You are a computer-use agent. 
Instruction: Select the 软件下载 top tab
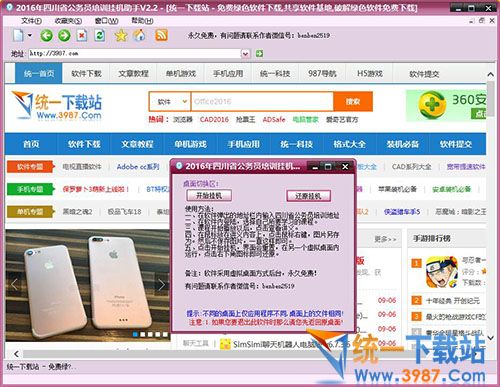[x=86, y=73]
